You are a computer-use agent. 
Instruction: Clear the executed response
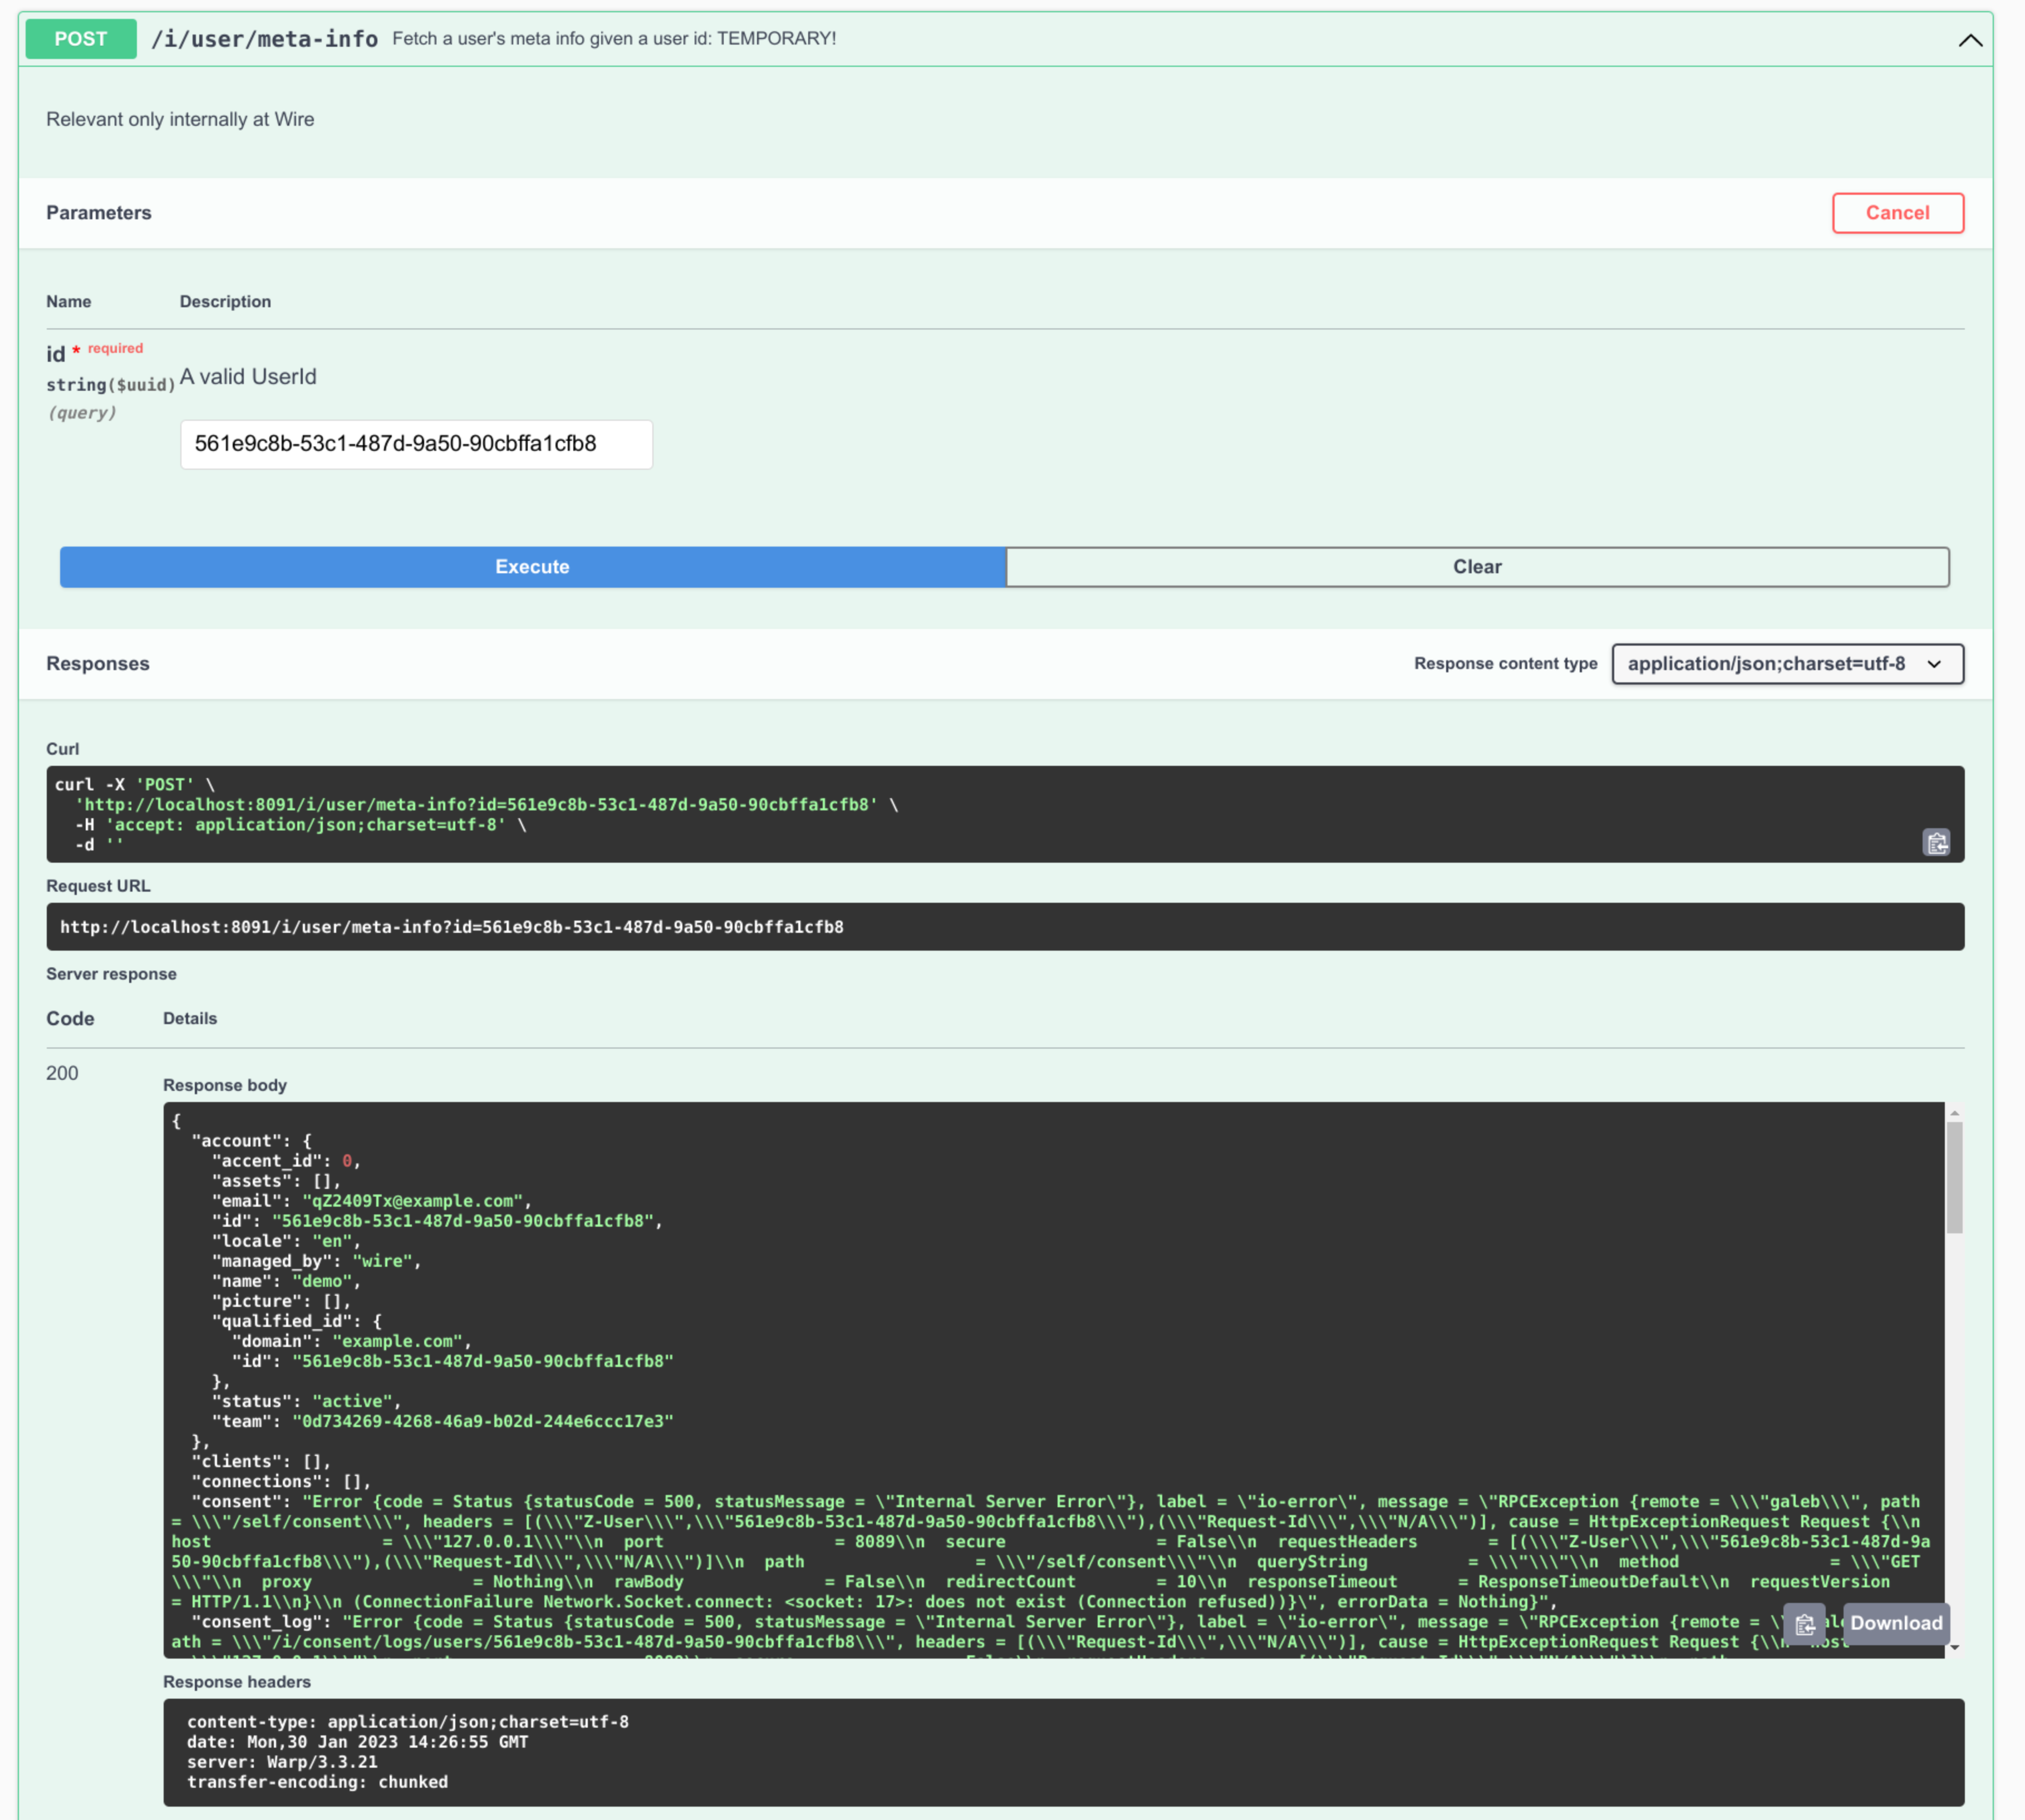[1476, 567]
